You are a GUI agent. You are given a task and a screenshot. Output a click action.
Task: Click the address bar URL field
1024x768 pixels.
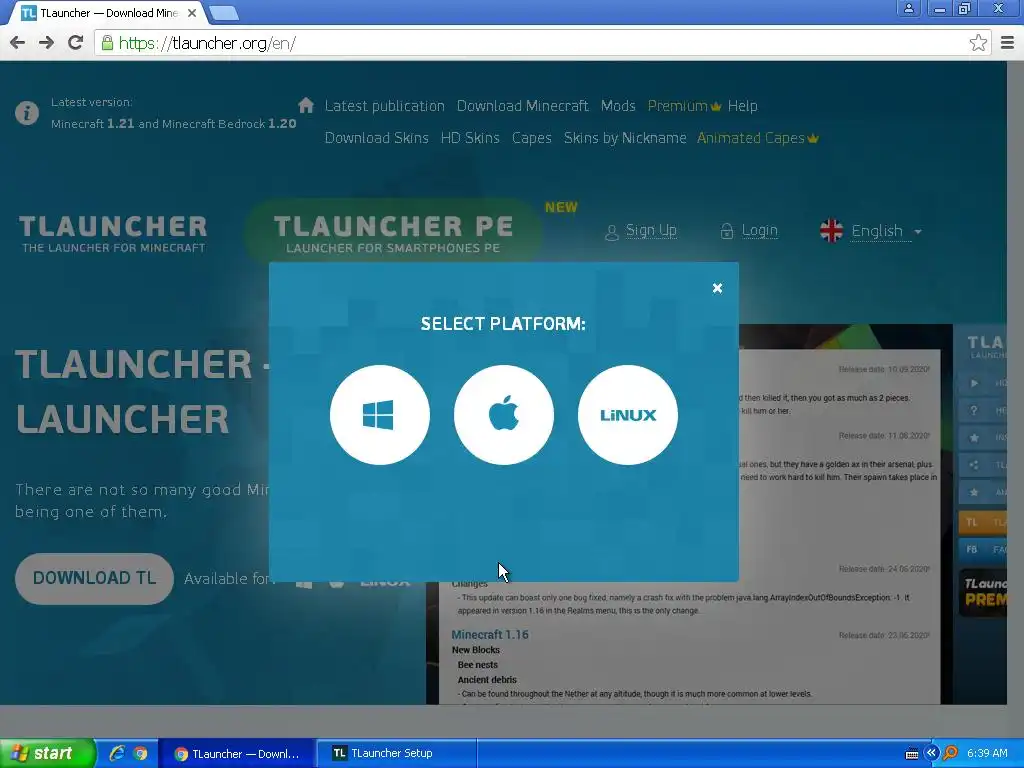pos(542,43)
